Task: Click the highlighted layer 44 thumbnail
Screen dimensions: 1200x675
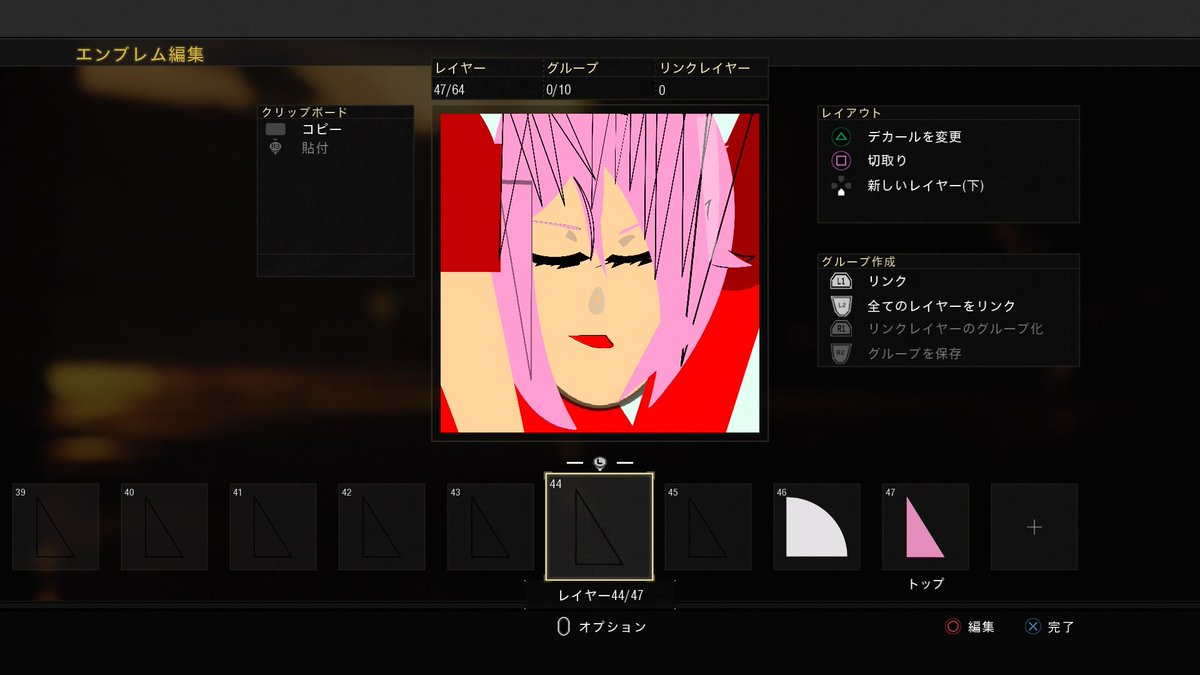Action: tap(599, 527)
